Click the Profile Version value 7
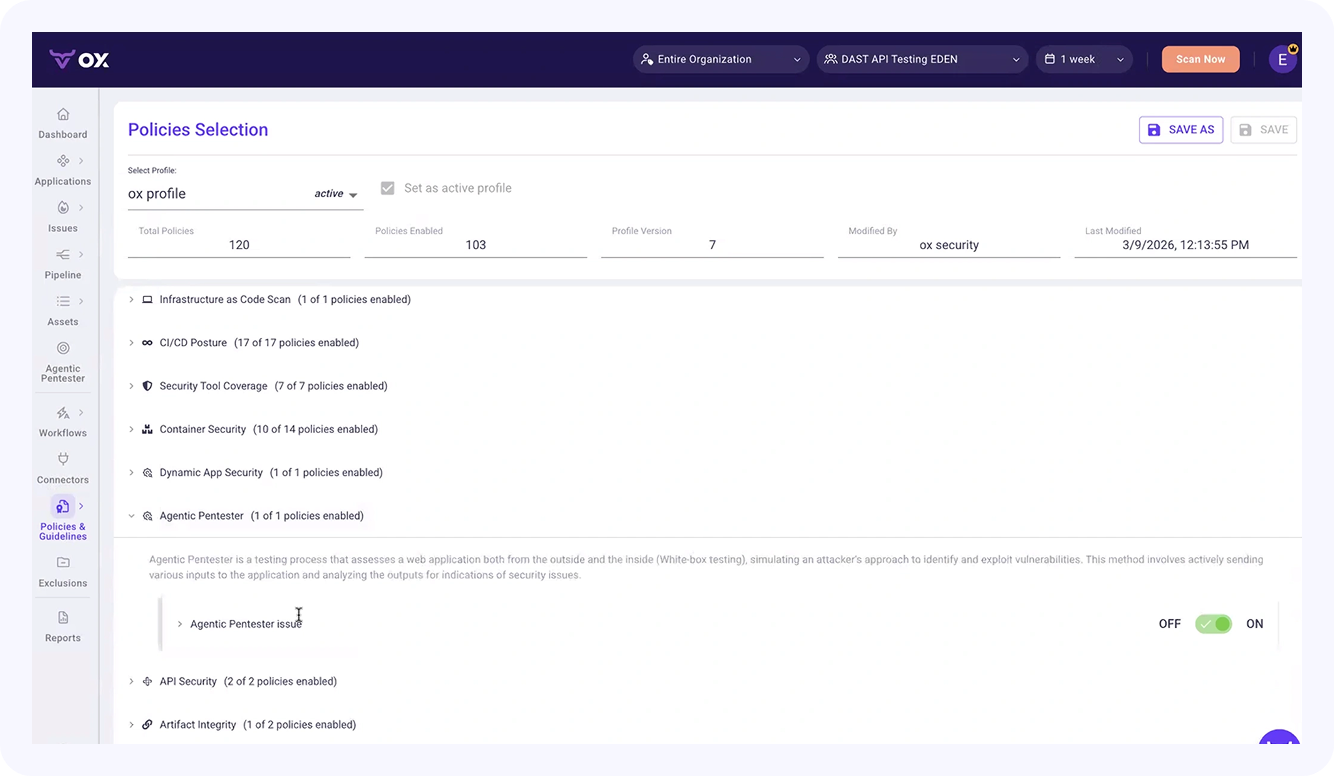 (x=712, y=245)
